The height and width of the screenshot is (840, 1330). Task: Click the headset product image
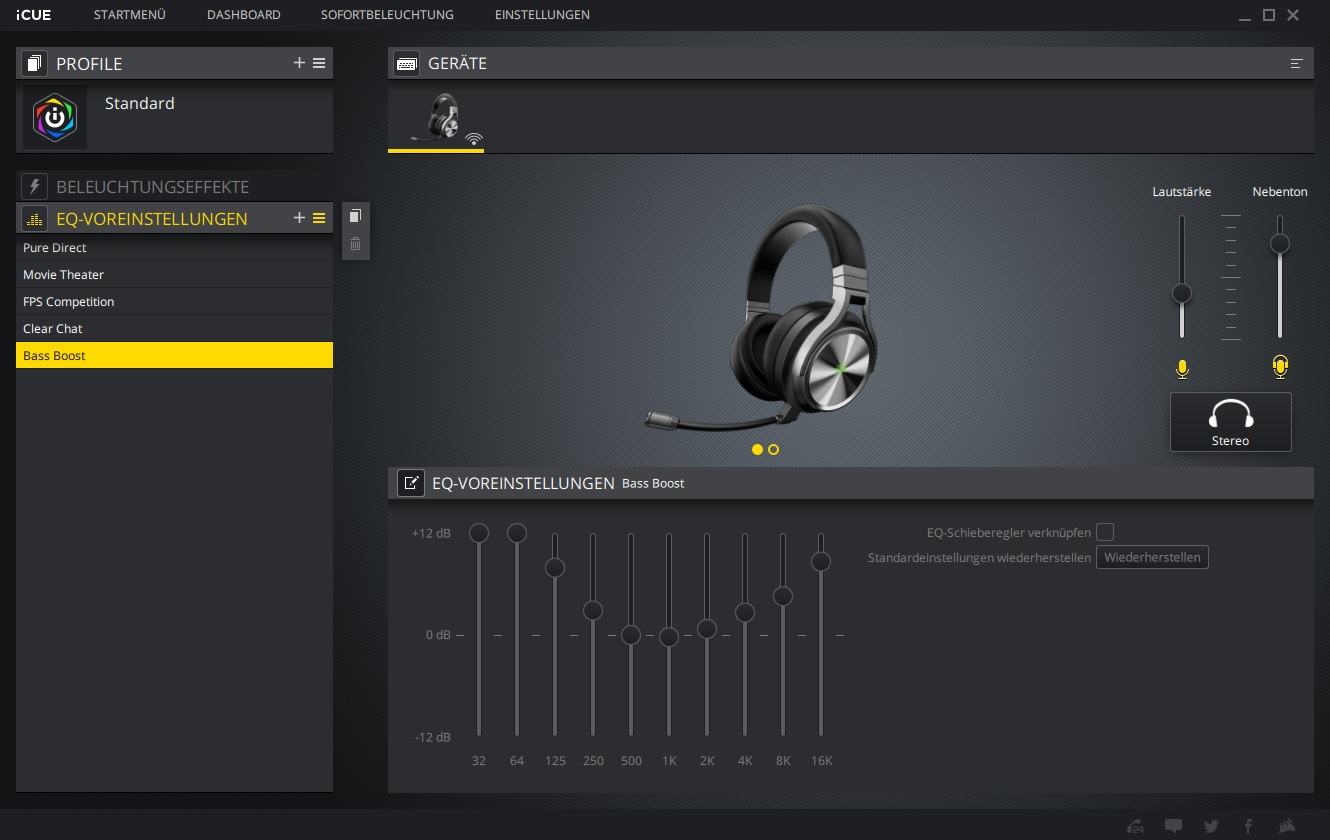pos(762,318)
